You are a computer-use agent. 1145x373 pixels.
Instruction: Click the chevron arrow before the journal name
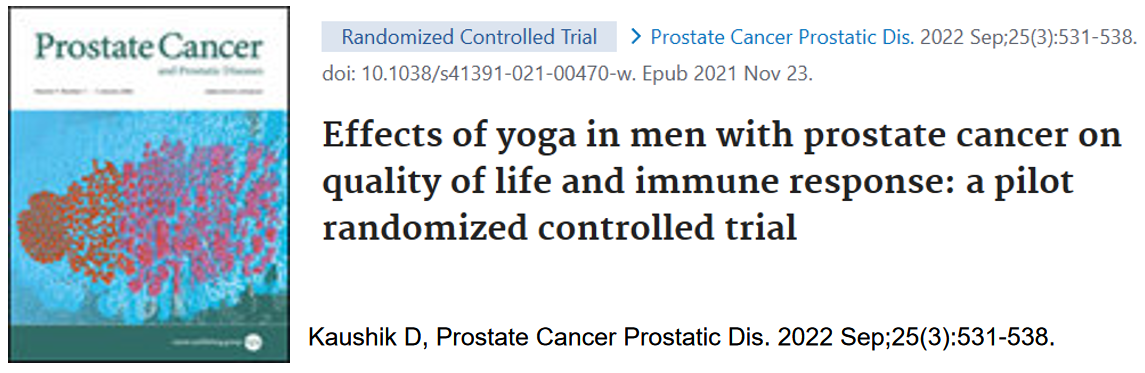click(635, 36)
